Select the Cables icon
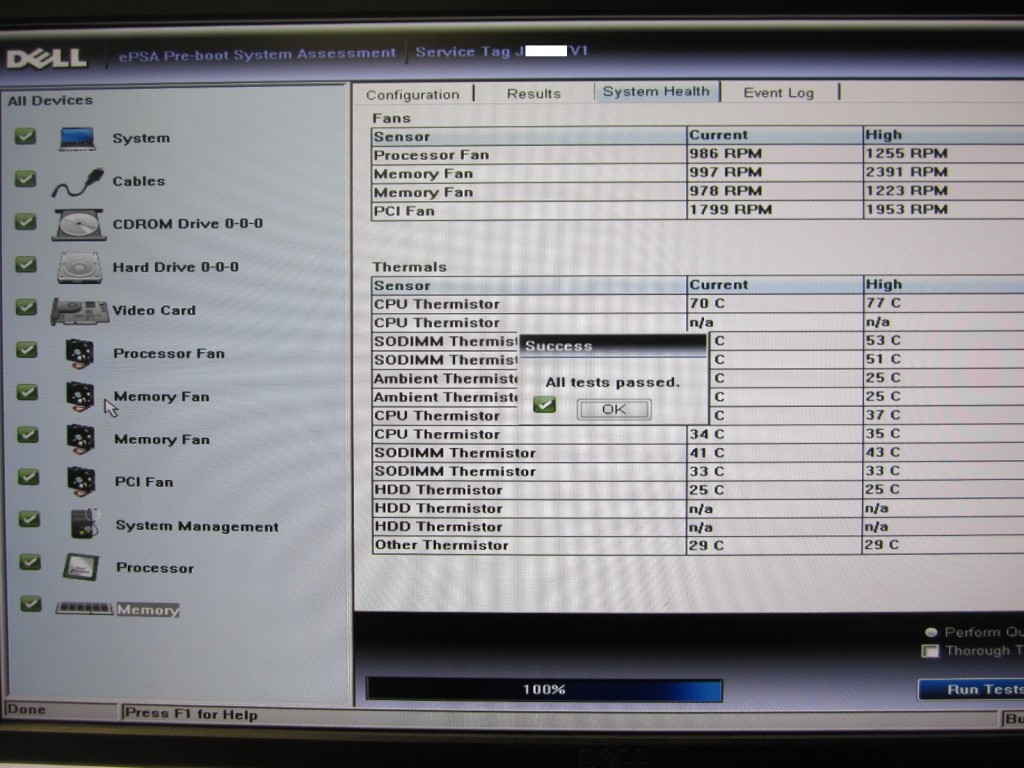The image size is (1024, 768). [x=77, y=182]
